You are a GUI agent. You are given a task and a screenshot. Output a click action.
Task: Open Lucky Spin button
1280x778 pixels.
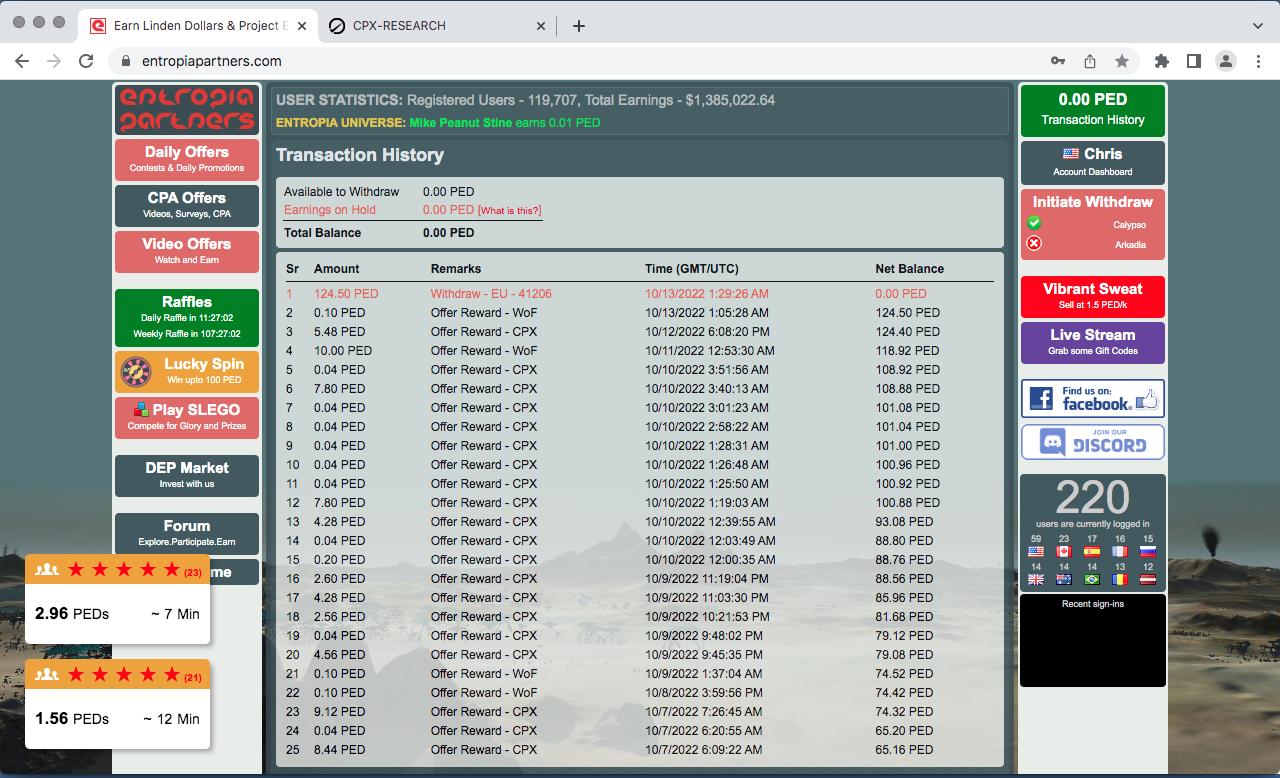(x=187, y=371)
